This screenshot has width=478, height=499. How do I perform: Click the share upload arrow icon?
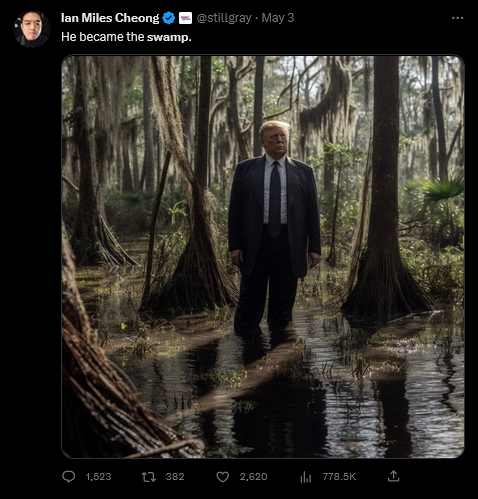tap(393, 476)
